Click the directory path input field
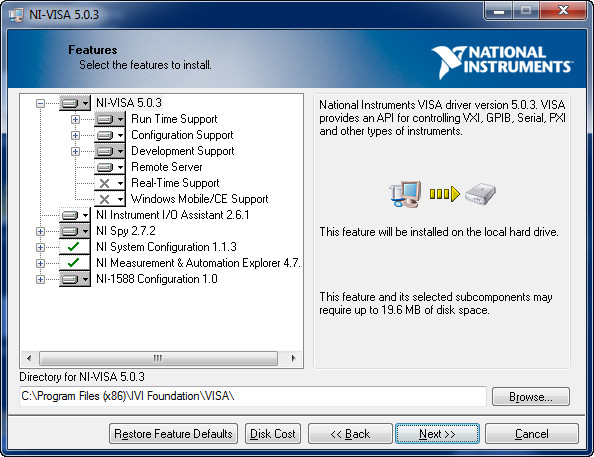 point(253,396)
